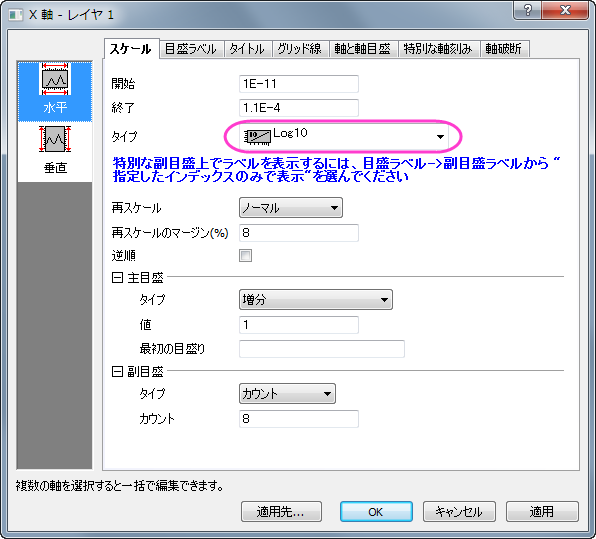Click the 最初の目盛り input field
596x539 pixels.
click(322, 349)
